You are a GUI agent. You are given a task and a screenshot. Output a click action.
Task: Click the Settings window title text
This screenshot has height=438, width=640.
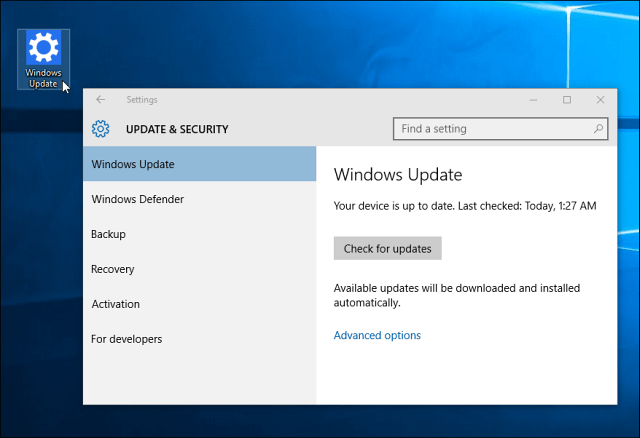(142, 100)
